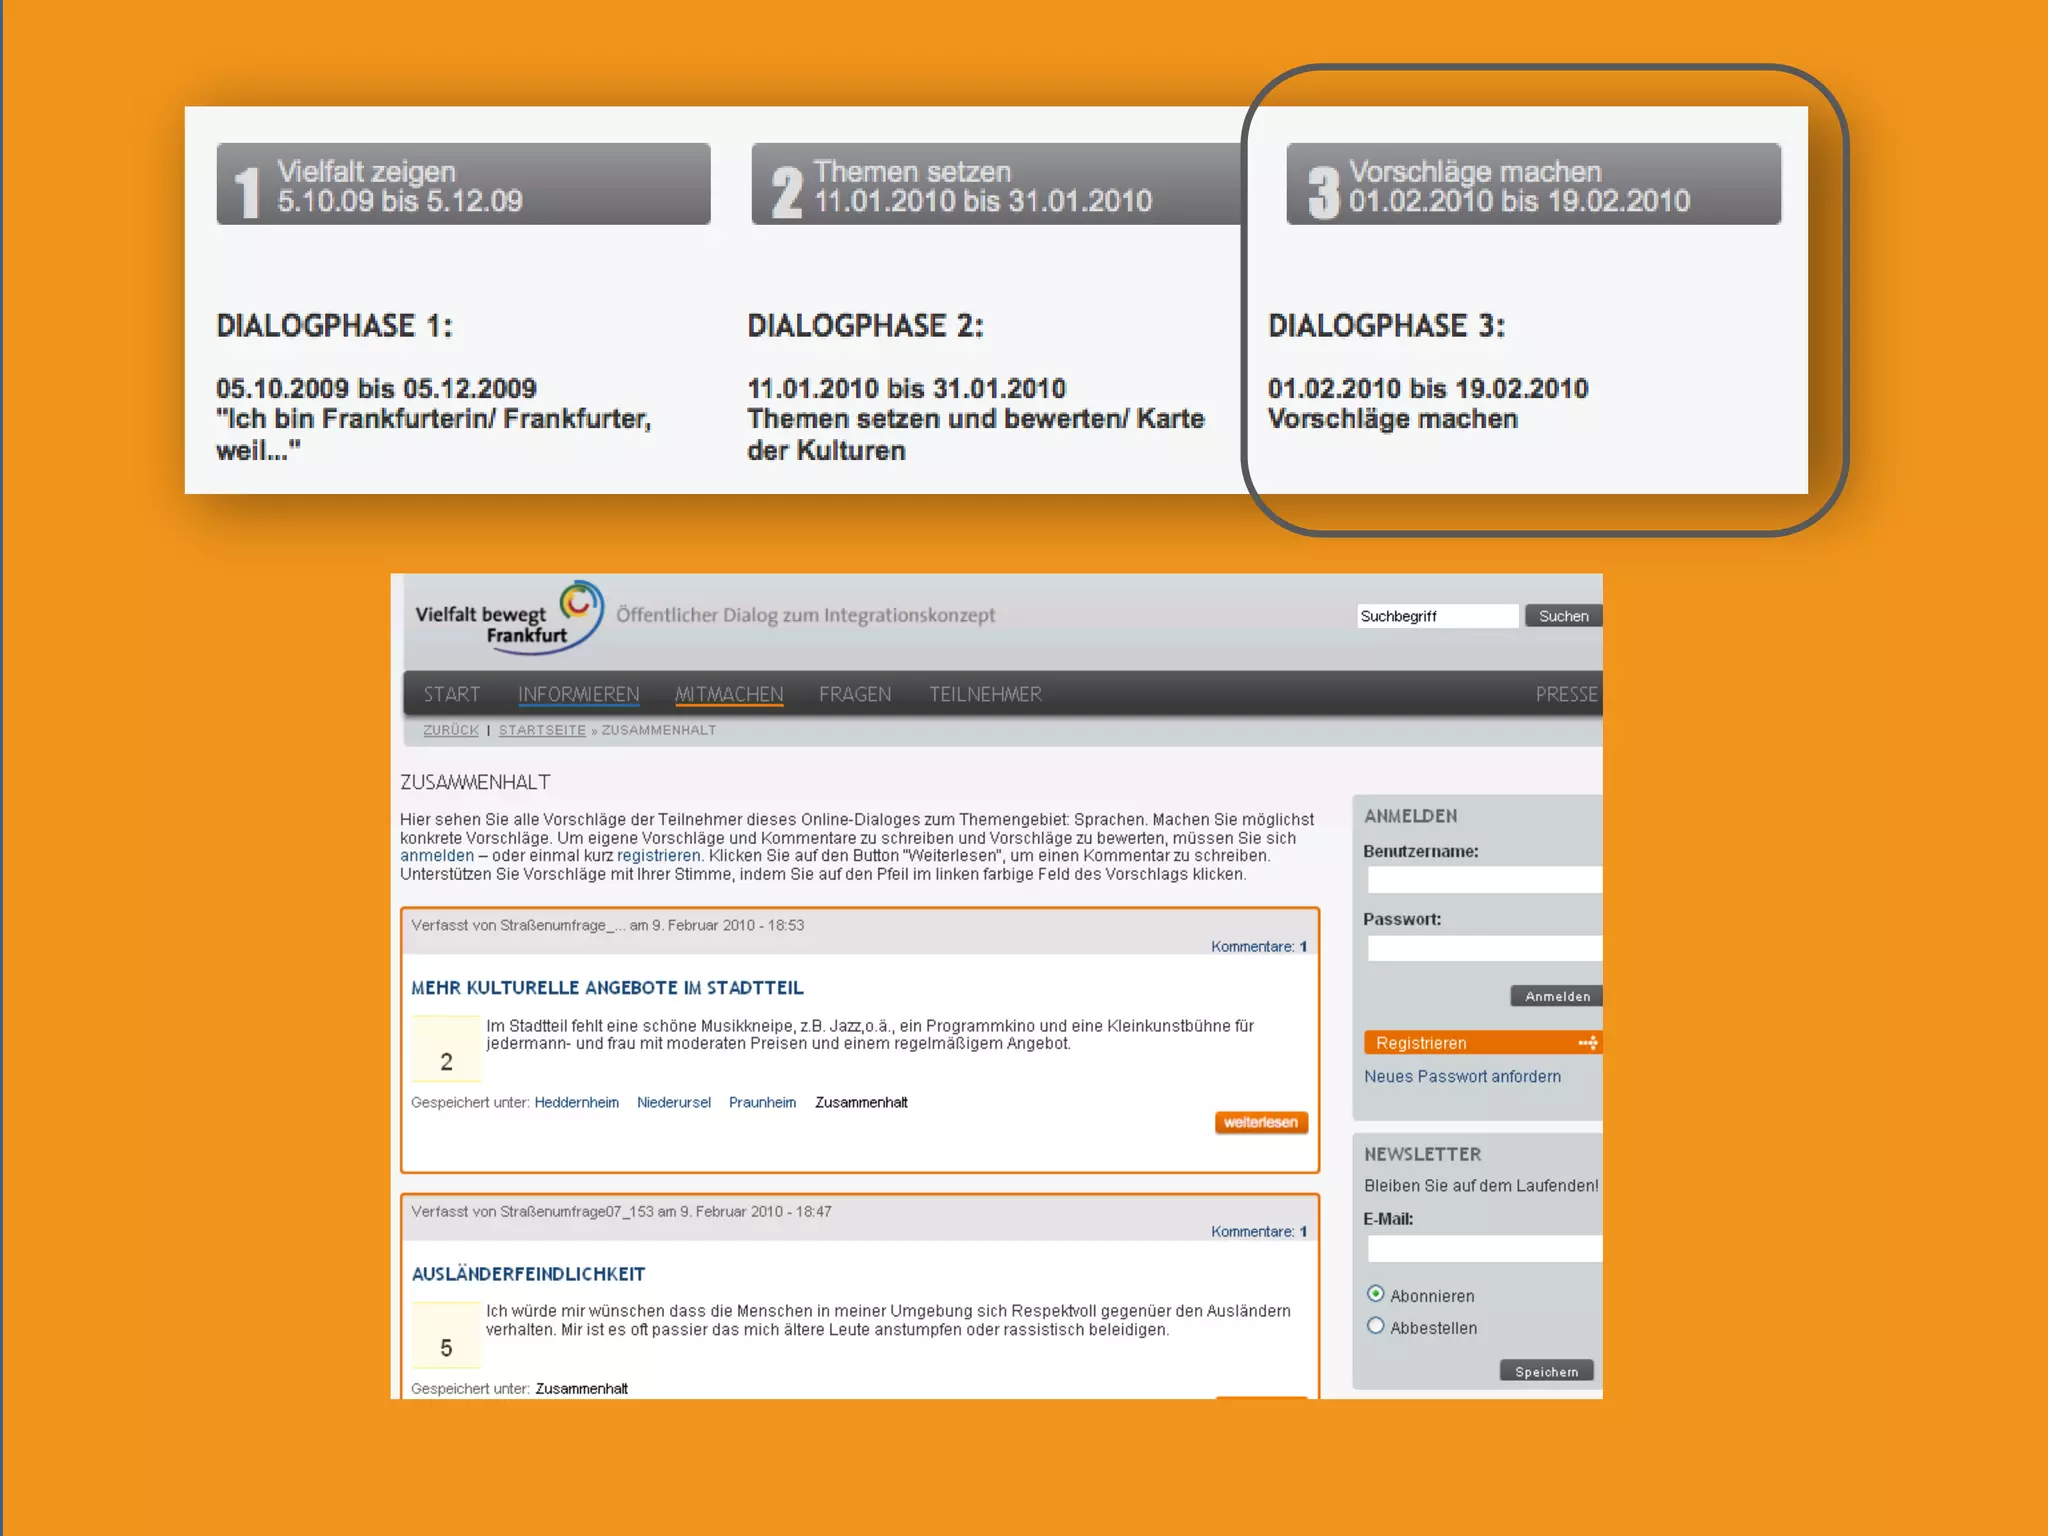Click the Vielfalt bewegt Frankfurt logo

tap(508, 619)
